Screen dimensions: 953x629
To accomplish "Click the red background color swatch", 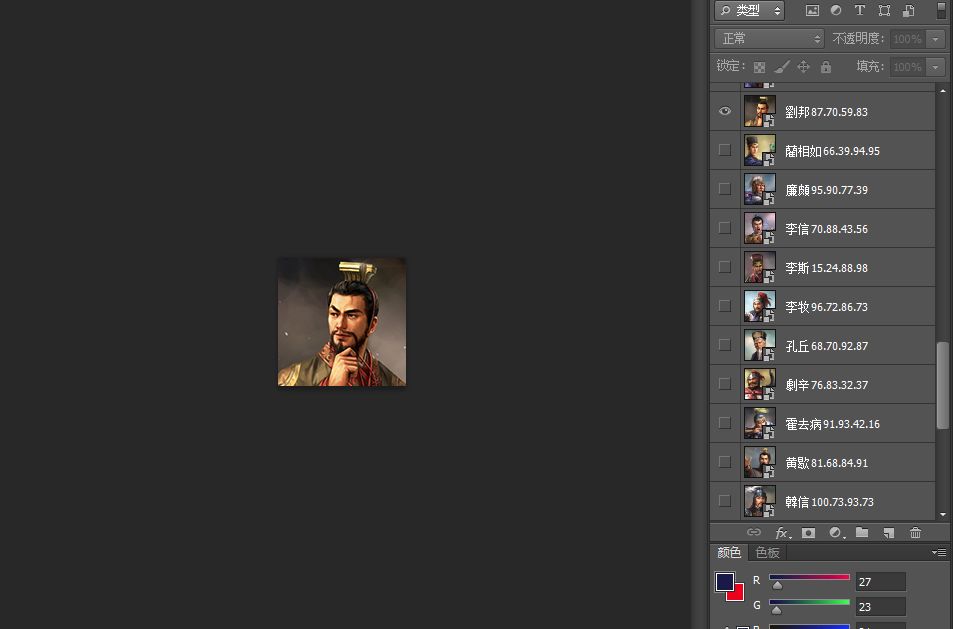I will (738, 594).
